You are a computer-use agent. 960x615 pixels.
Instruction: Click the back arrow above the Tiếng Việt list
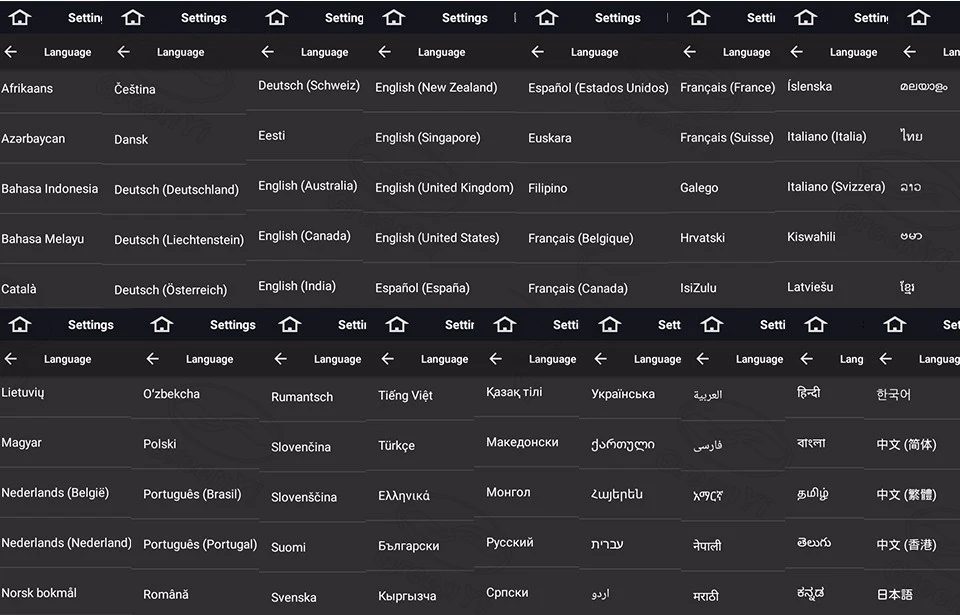(388, 359)
